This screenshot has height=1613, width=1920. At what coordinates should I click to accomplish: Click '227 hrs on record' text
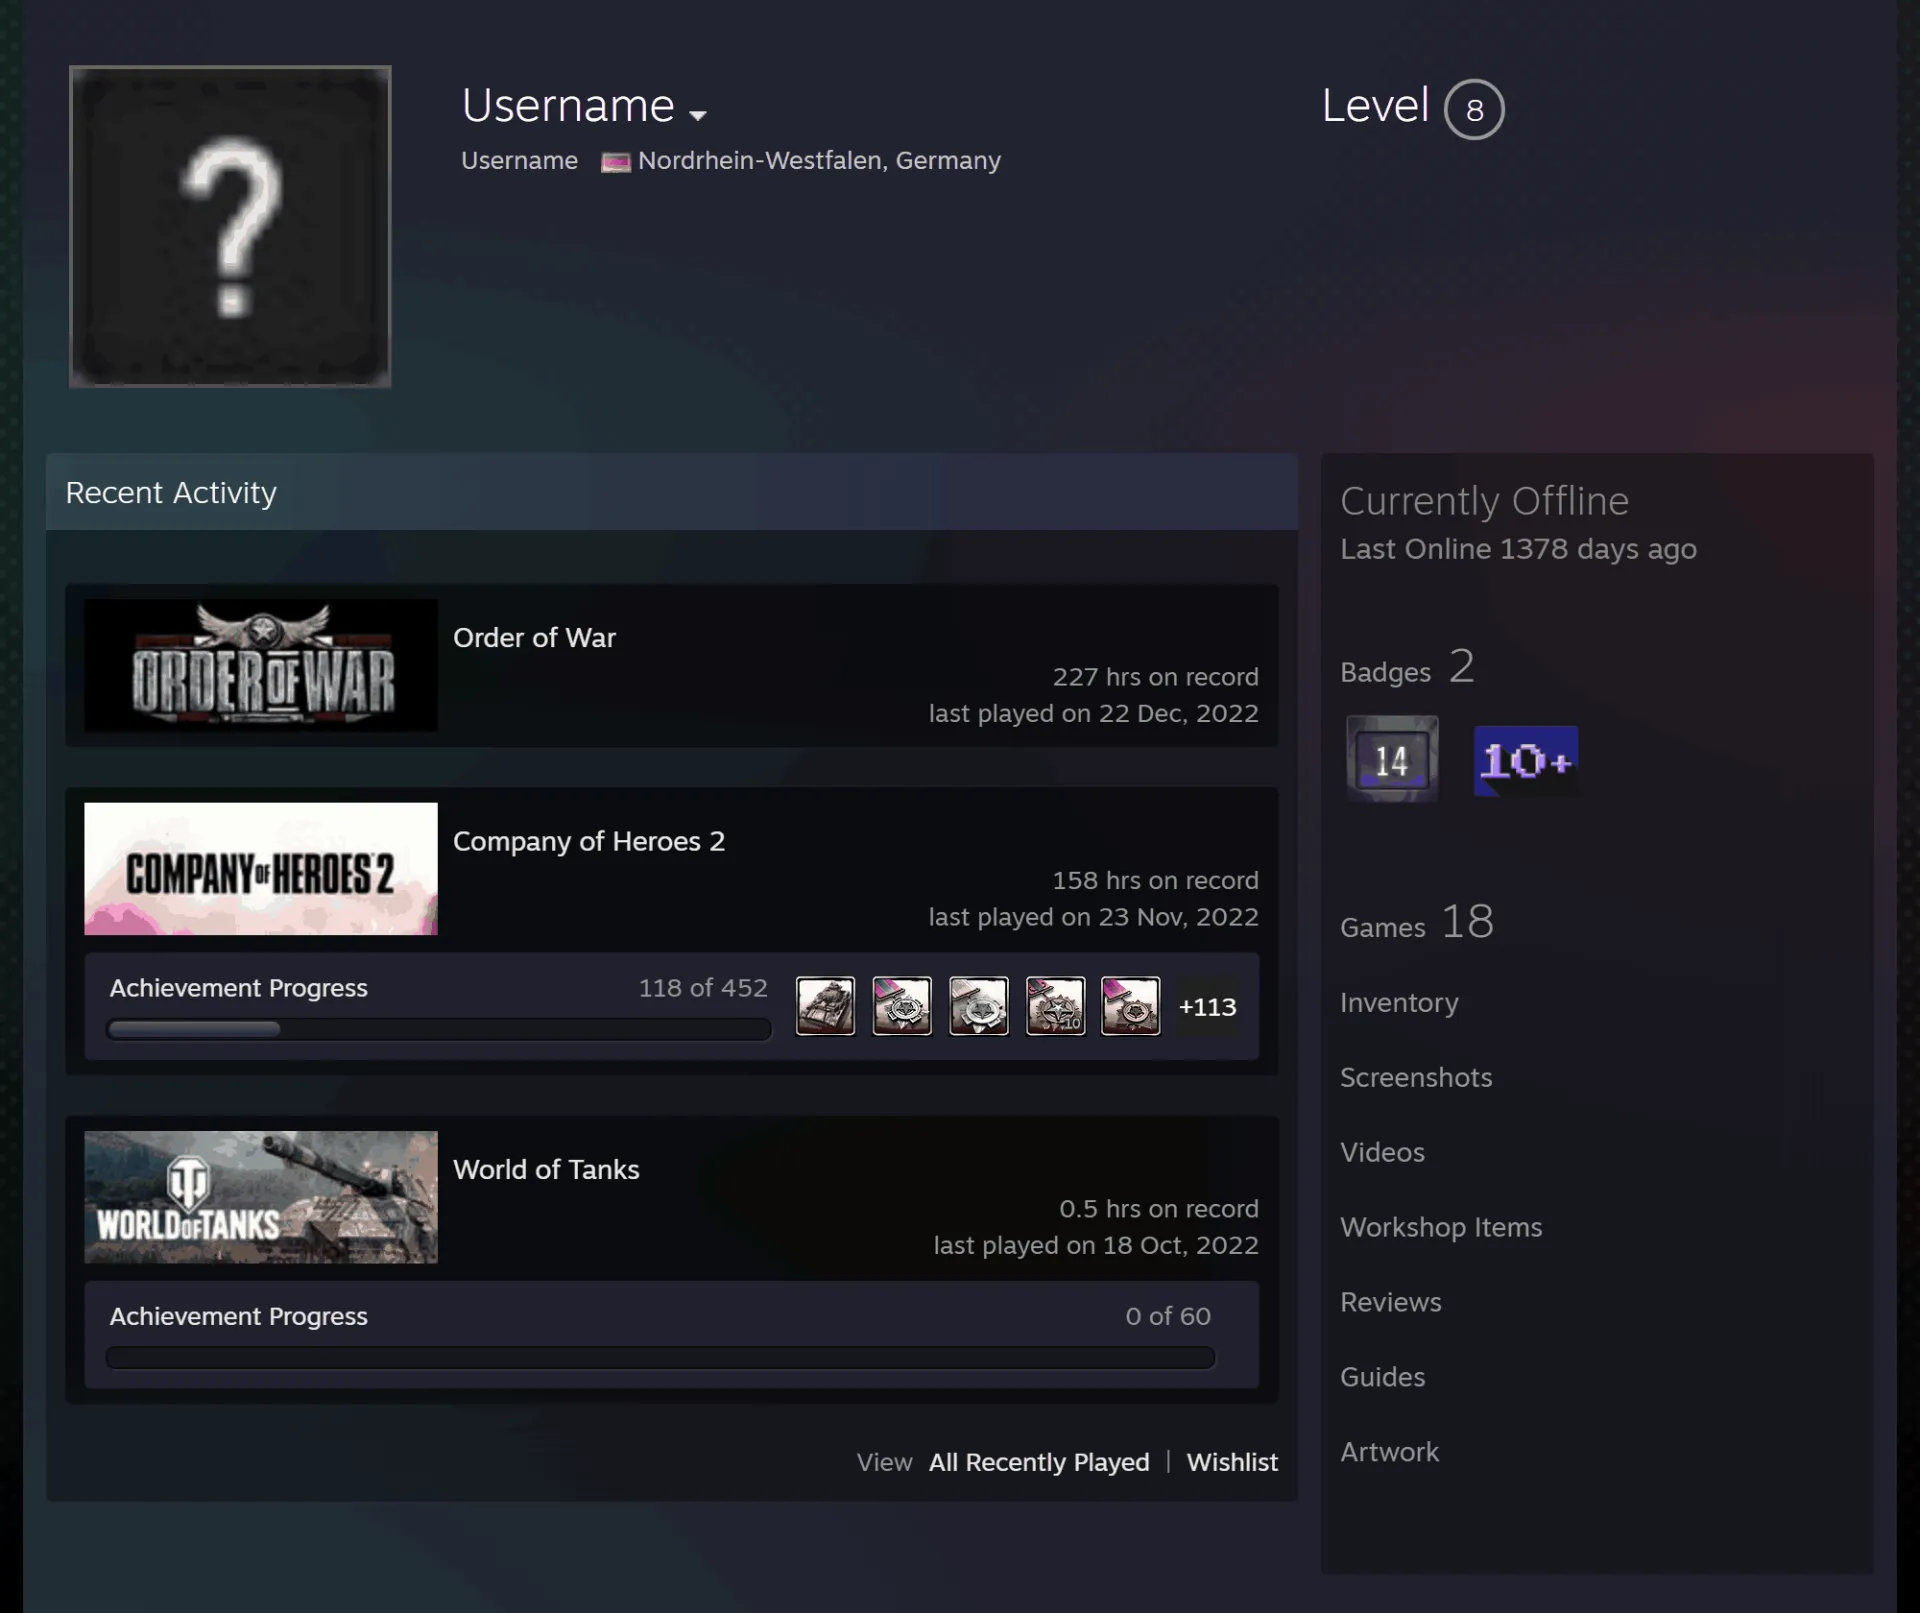(x=1155, y=677)
